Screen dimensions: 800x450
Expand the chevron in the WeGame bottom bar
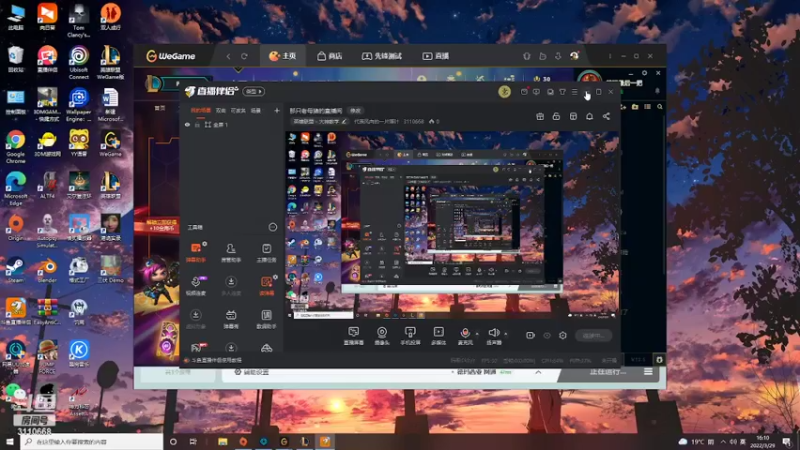[x=538, y=372]
